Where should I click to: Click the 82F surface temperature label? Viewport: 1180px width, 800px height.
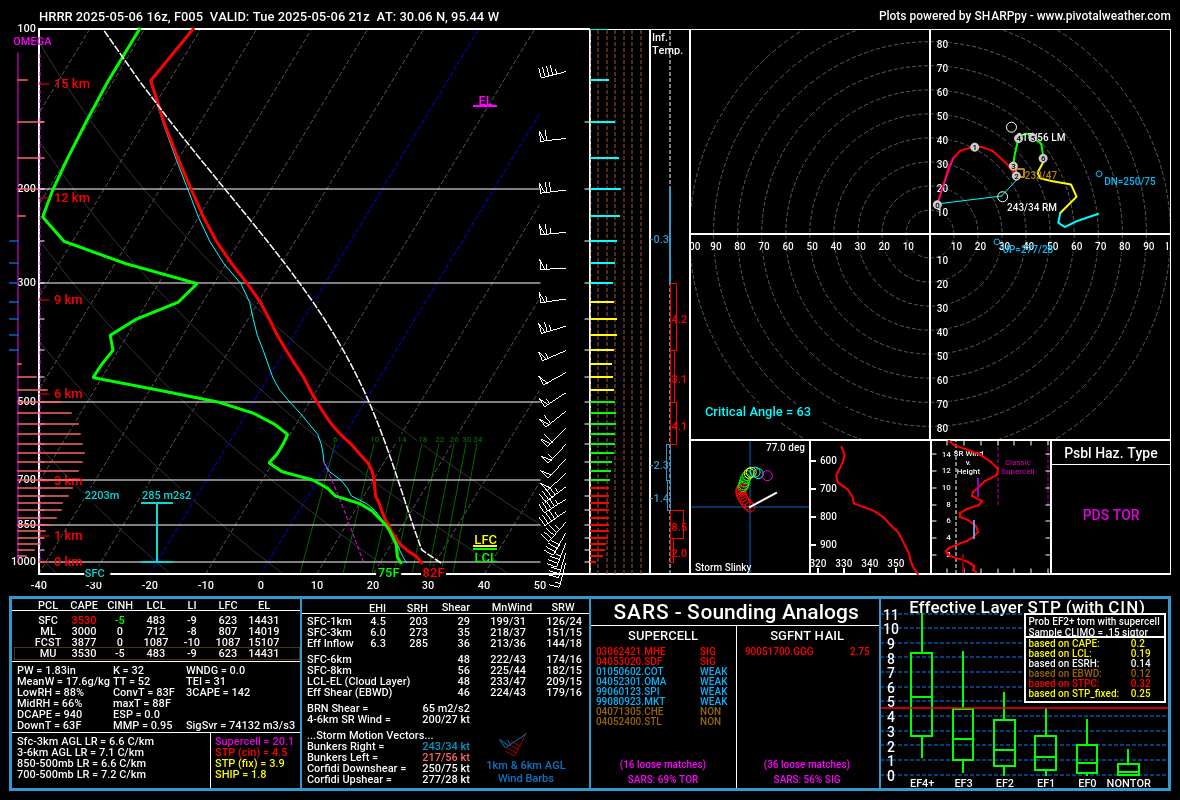click(433, 573)
